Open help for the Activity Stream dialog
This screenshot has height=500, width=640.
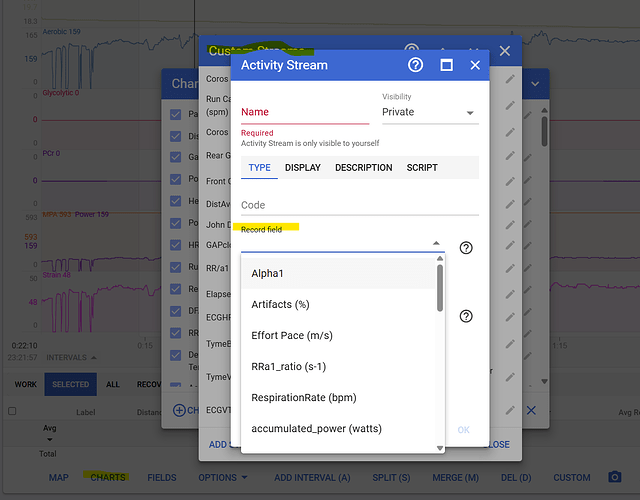click(x=415, y=65)
